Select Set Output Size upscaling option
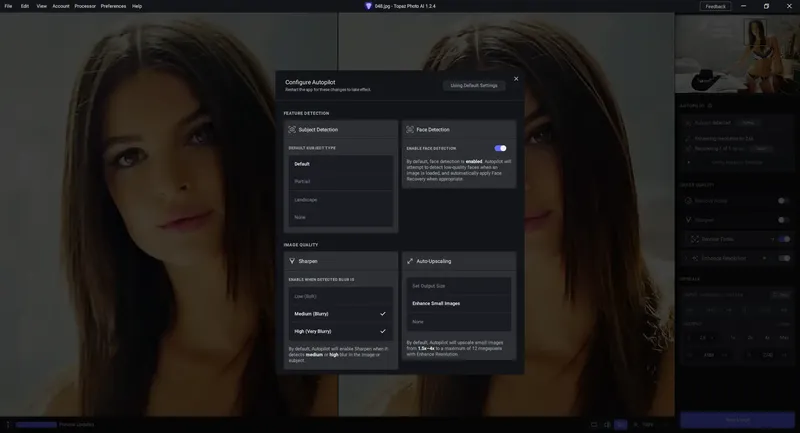 click(458, 286)
